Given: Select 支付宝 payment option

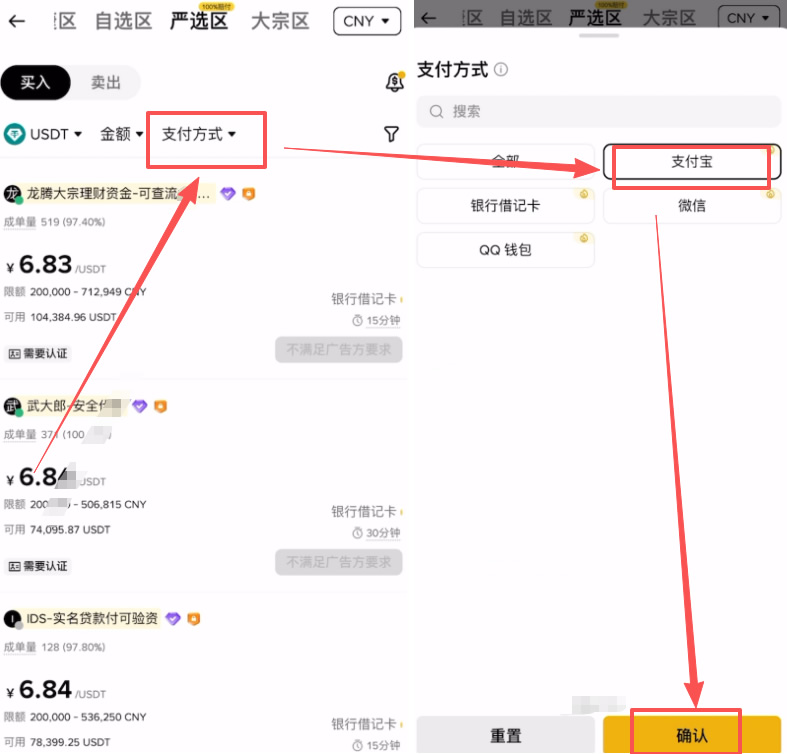Looking at the screenshot, I should click(691, 161).
